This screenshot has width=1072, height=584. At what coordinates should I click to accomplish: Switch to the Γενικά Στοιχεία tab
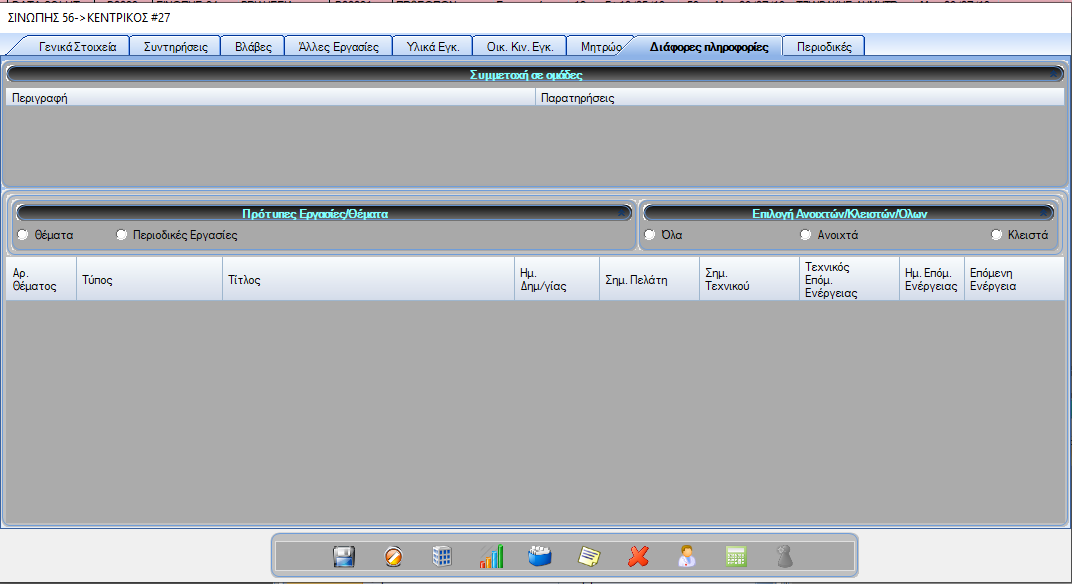(x=77, y=47)
